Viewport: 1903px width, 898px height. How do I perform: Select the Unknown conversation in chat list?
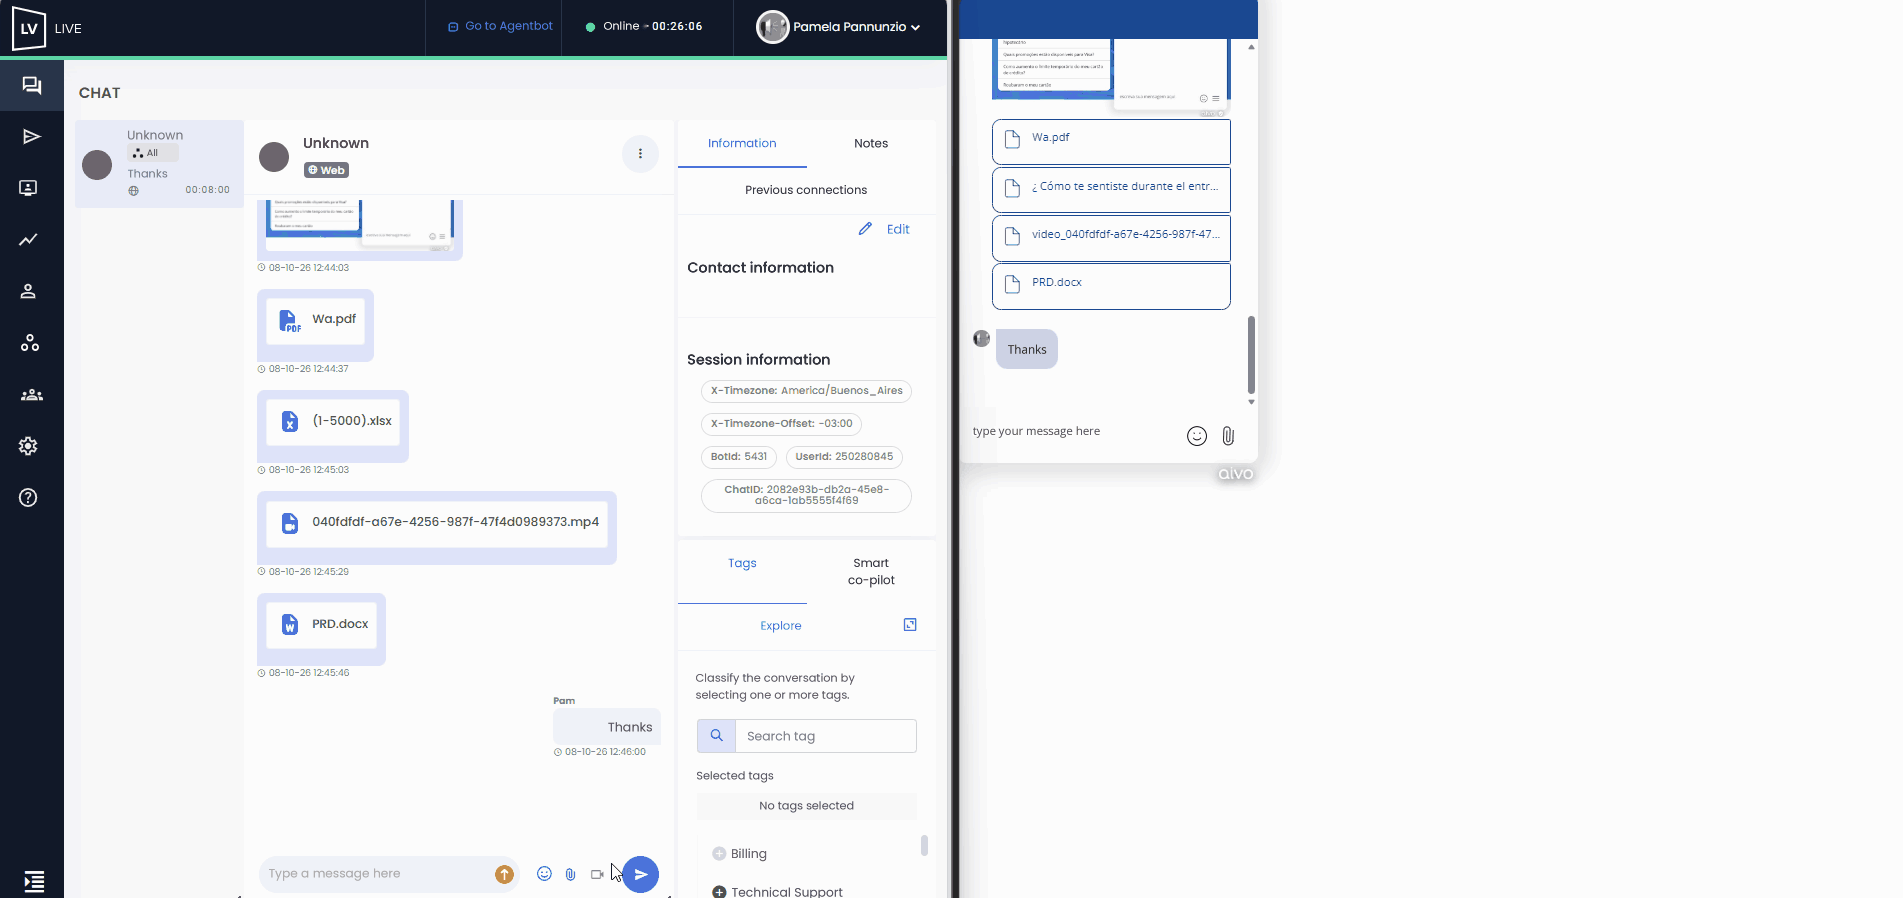(x=159, y=164)
